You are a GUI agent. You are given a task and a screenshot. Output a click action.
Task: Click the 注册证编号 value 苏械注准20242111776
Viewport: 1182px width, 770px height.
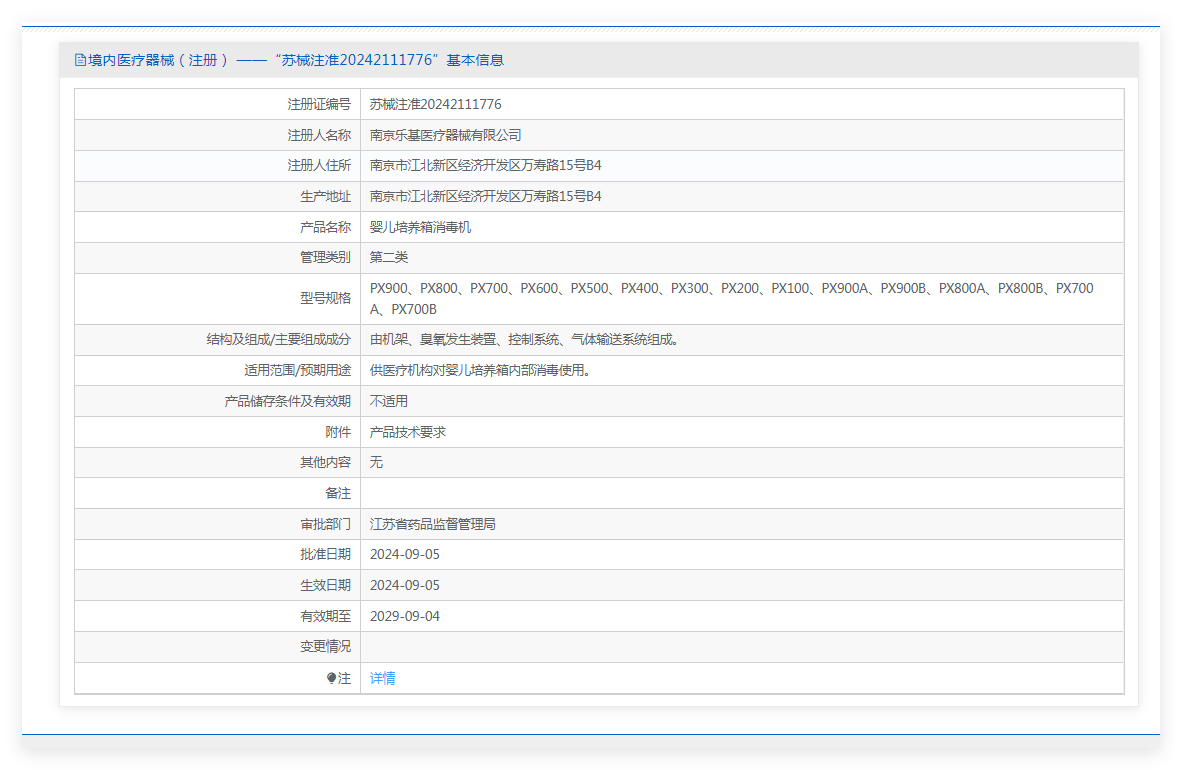(435, 104)
